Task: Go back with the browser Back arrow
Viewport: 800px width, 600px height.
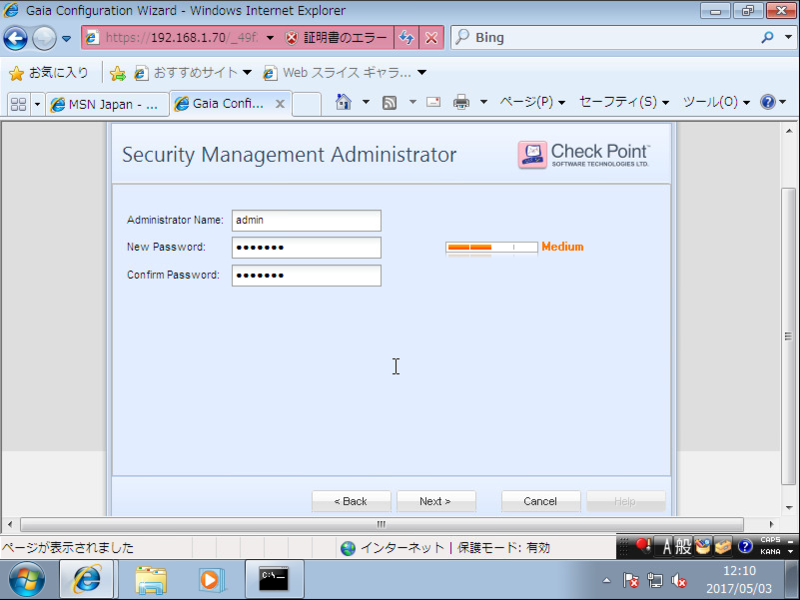Action: click(x=15, y=38)
